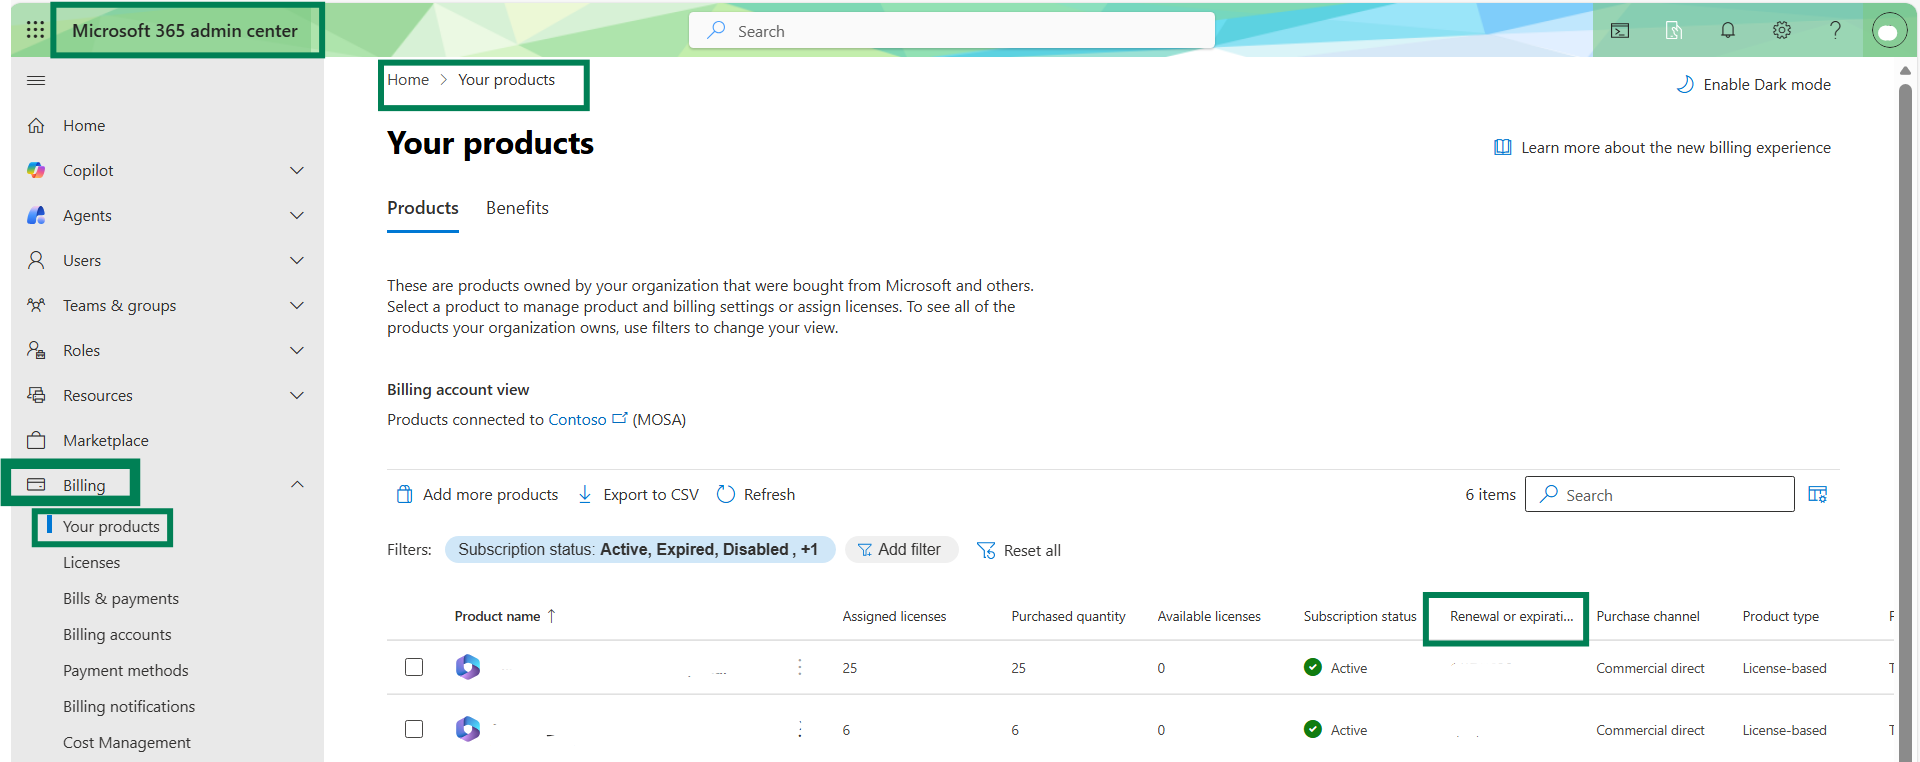Expand the Teams & groups section
Image resolution: width=1920 pixels, height=762 pixels.
point(297,305)
